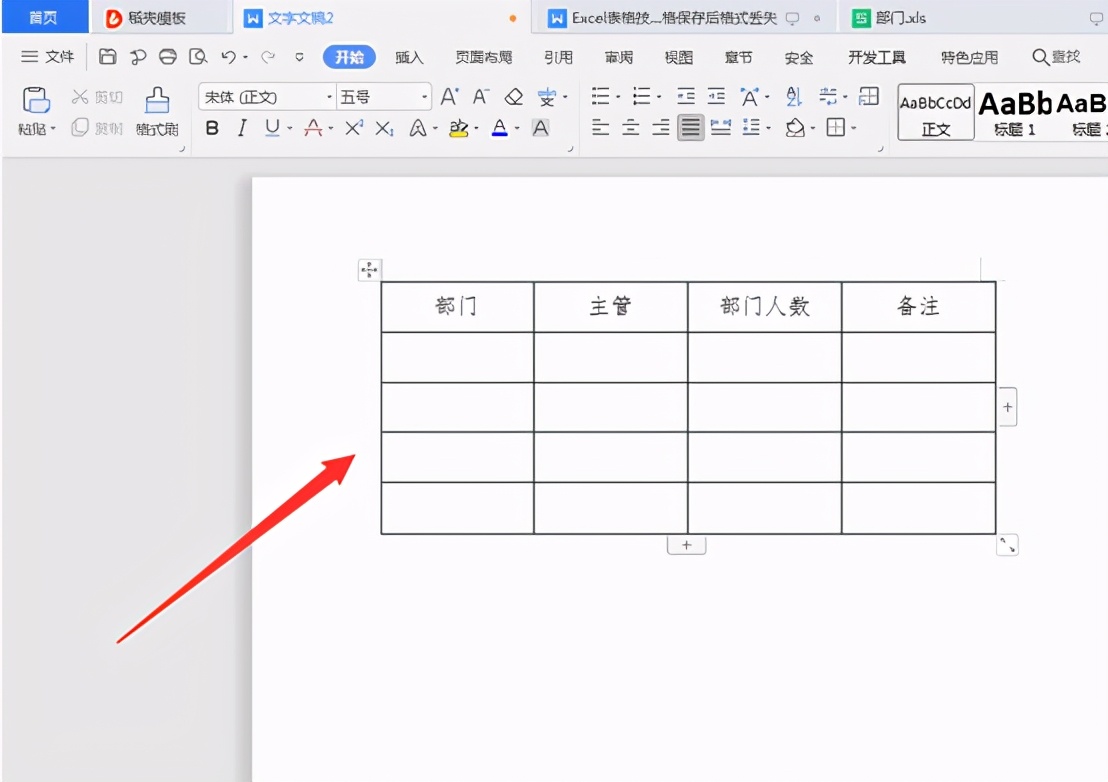Apply superscript with the X² icon
This screenshot has width=1108, height=782.
353,128
